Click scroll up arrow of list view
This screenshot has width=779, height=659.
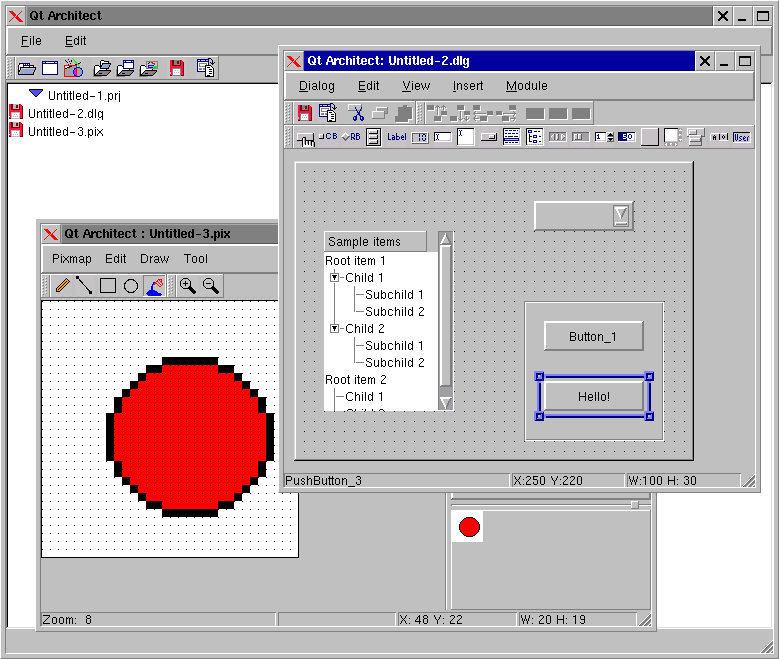[445, 239]
